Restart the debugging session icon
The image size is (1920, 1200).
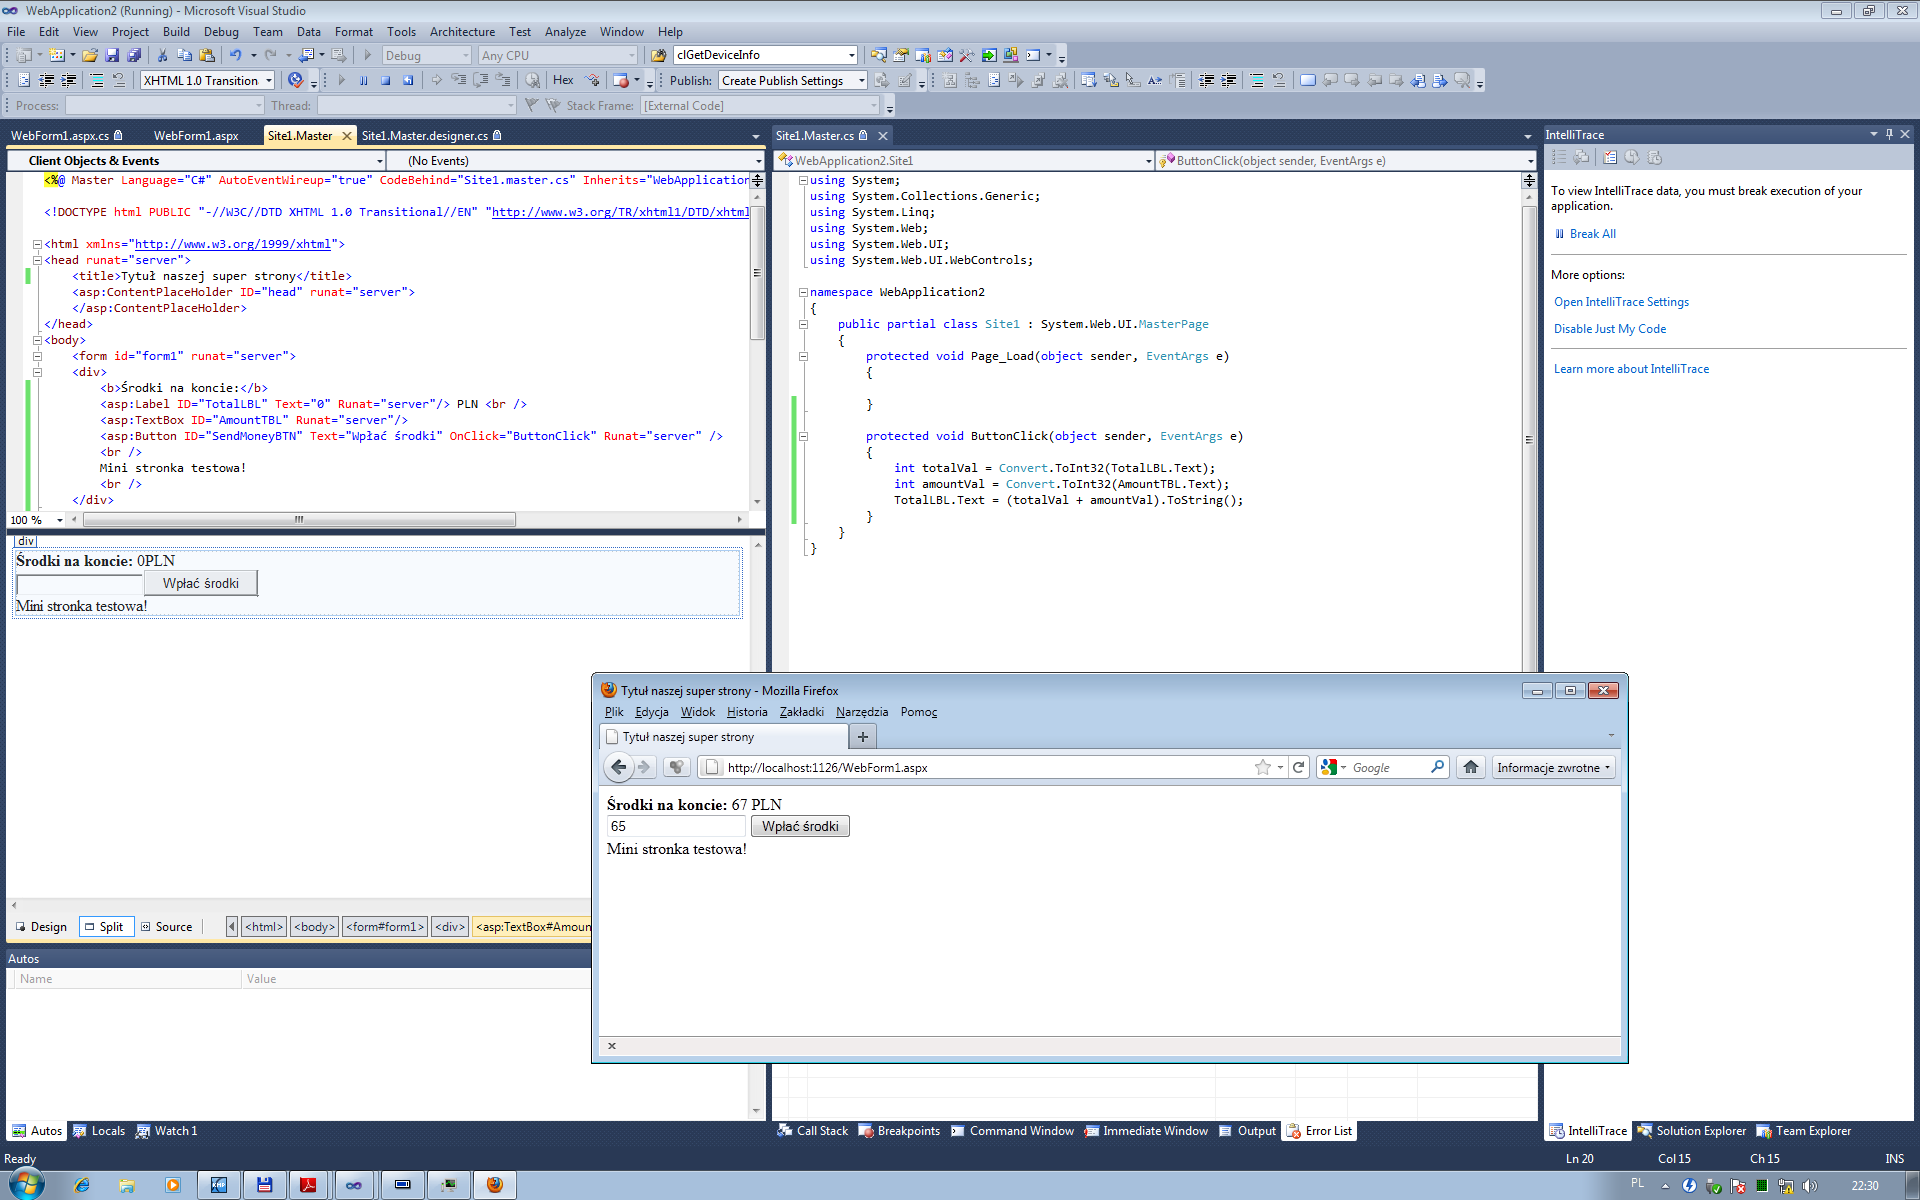tap(408, 80)
